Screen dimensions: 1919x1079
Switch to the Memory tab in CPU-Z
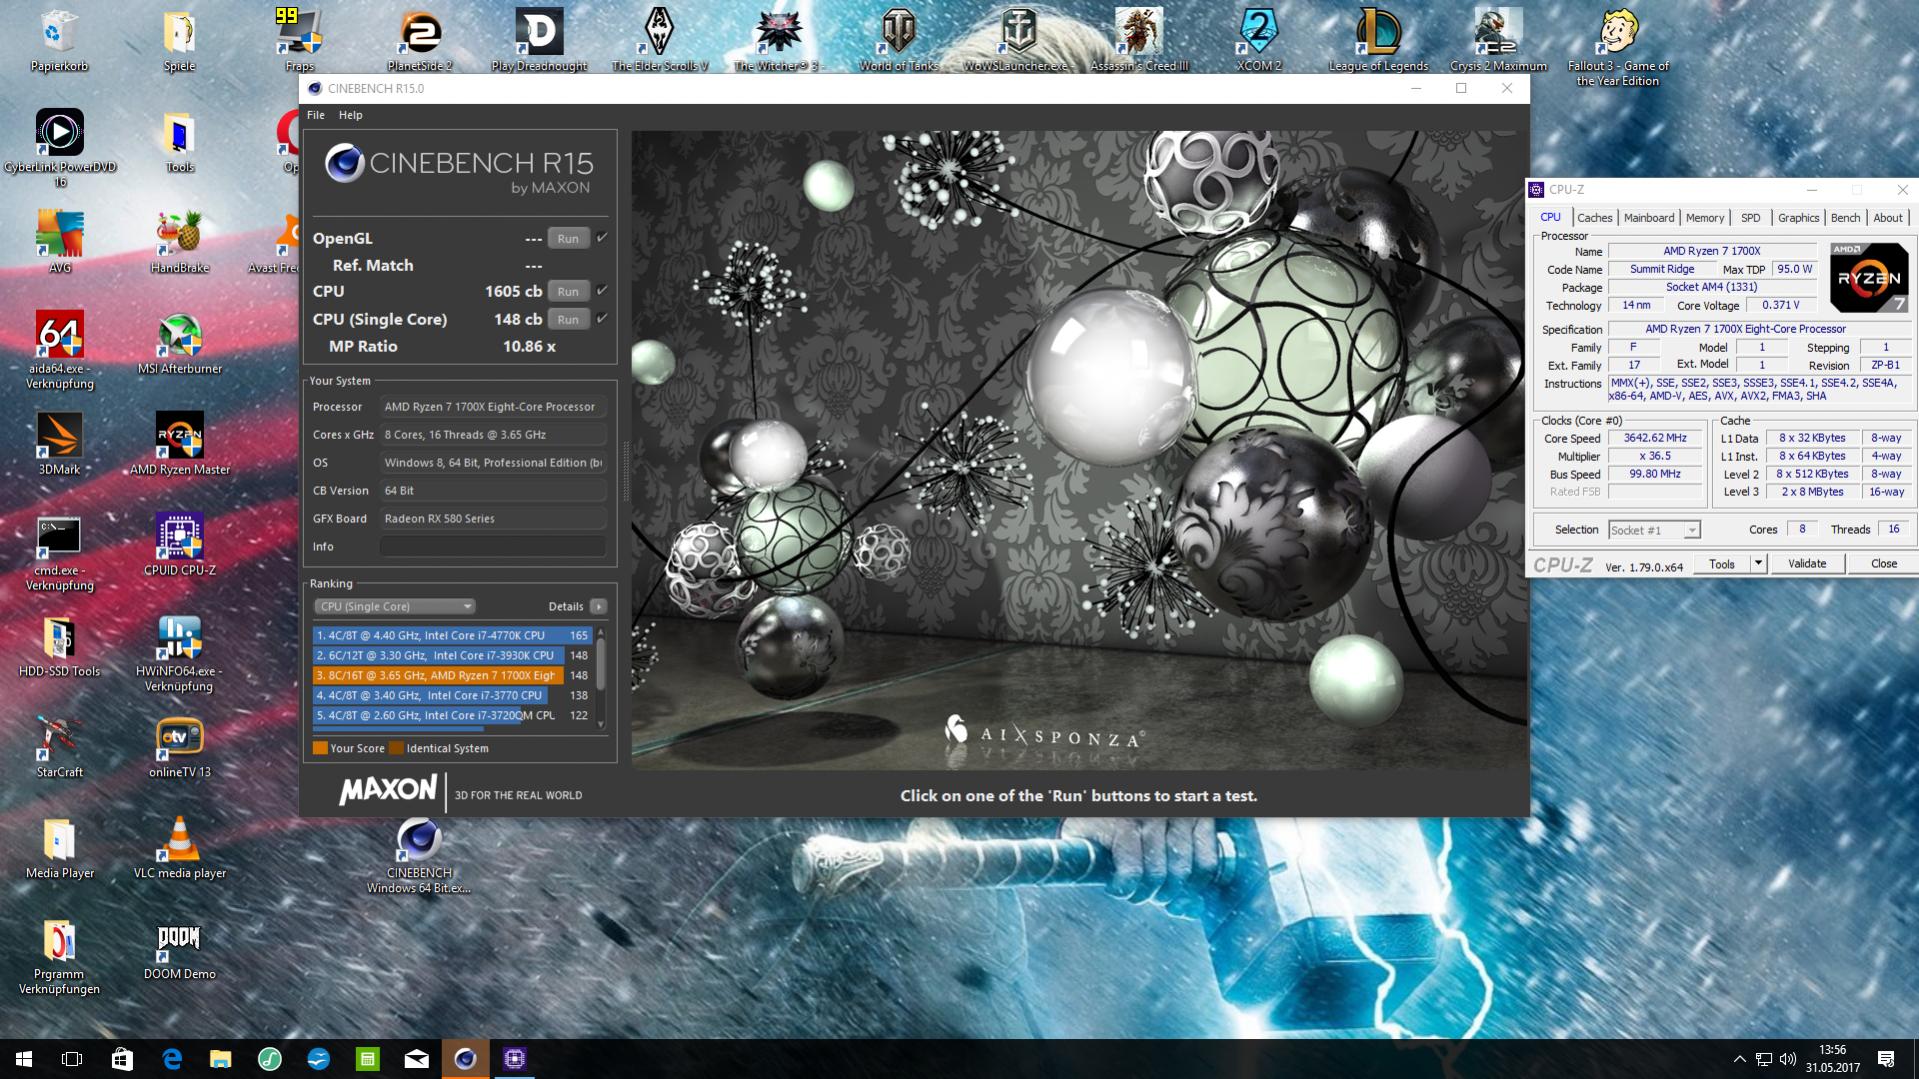pyautogui.click(x=1705, y=218)
